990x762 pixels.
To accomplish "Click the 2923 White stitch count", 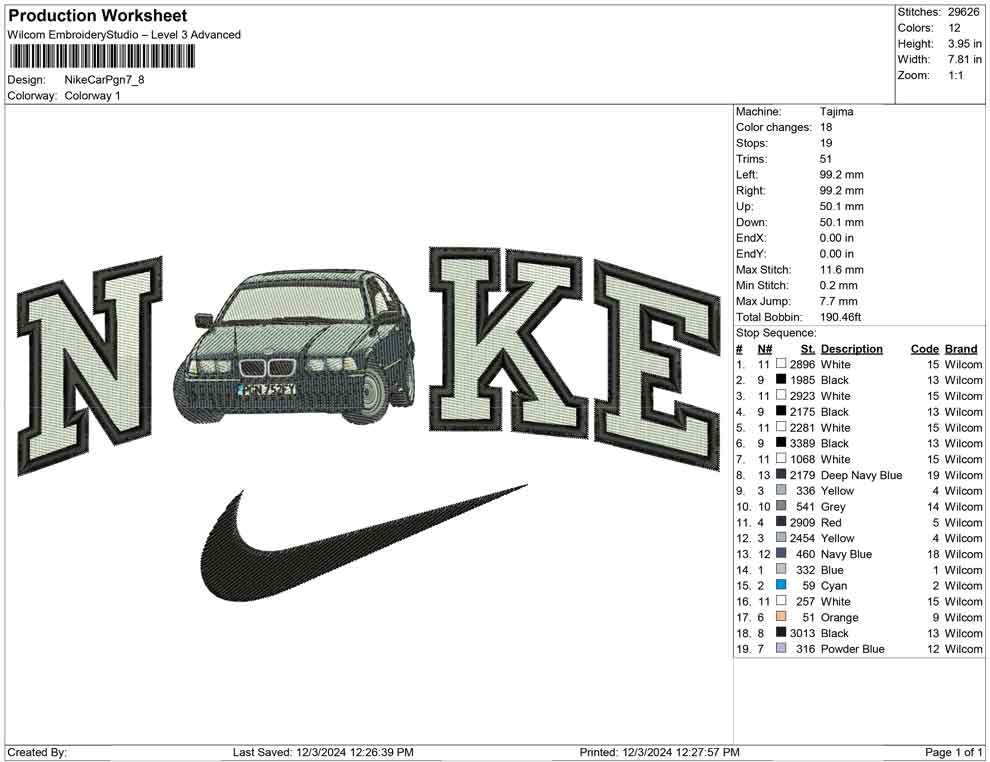I will tap(802, 396).
